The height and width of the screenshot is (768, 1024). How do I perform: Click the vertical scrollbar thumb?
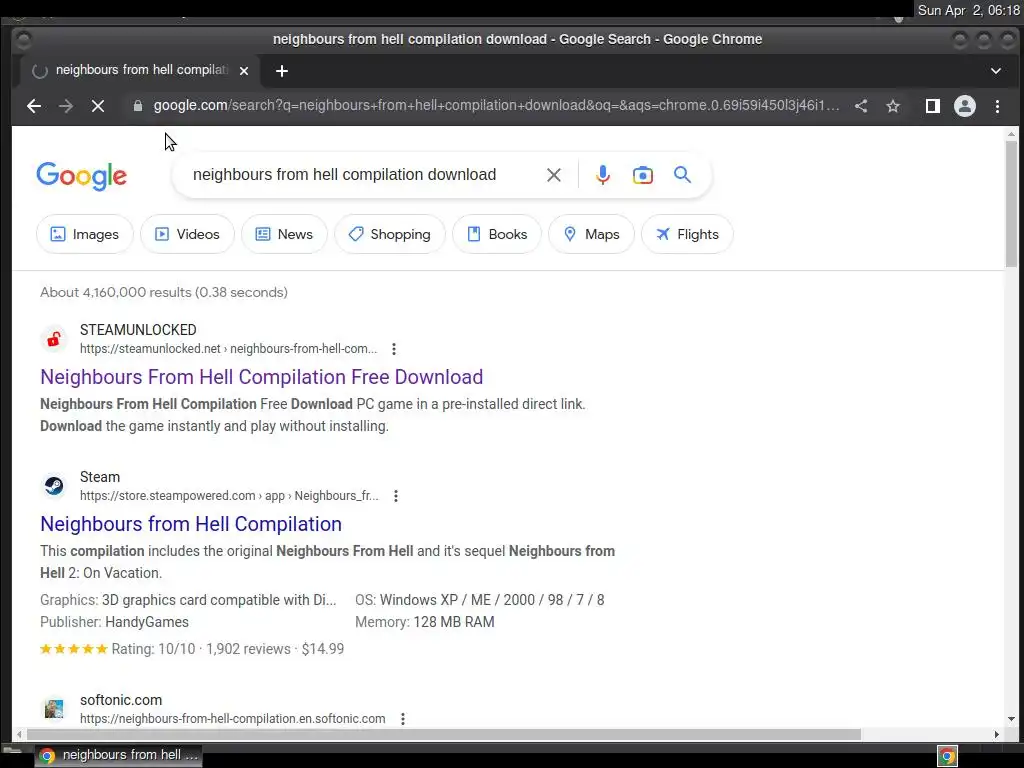click(x=1012, y=204)
